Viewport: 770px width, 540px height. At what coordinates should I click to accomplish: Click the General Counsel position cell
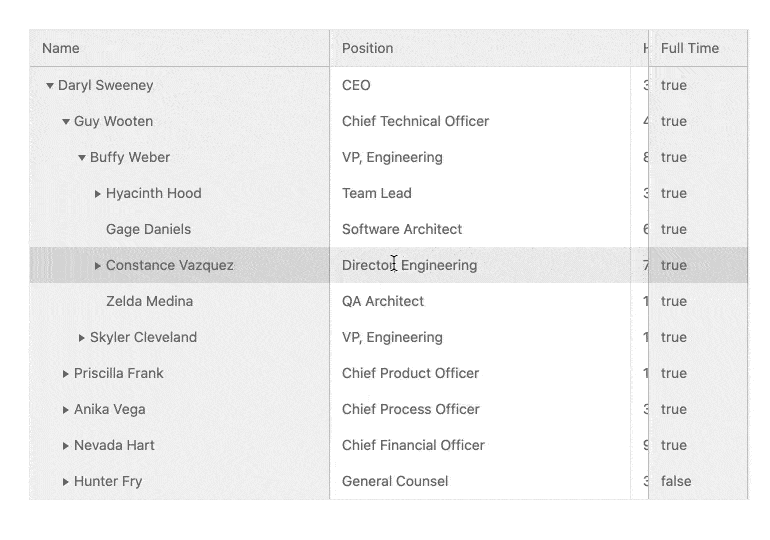[x=395, y=482]
